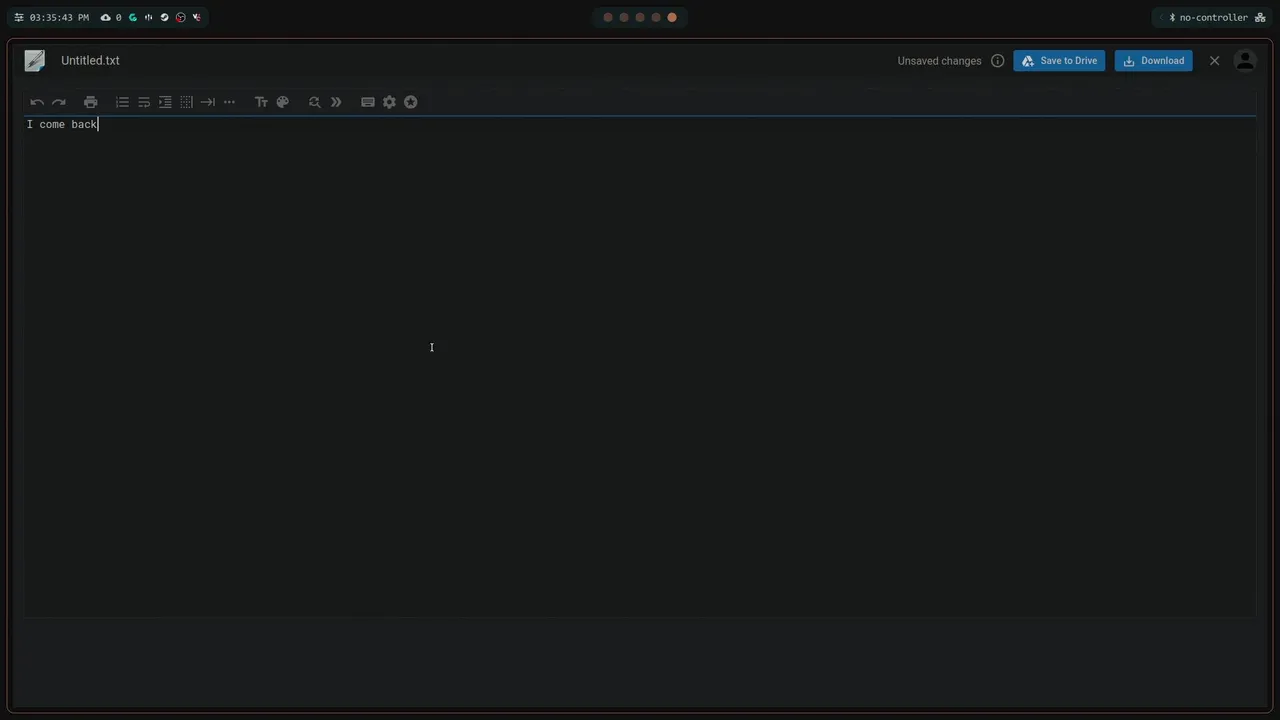This screenshot has height=720, width=1280.
Task: Open editor settings gear
Action: (389, 102)
